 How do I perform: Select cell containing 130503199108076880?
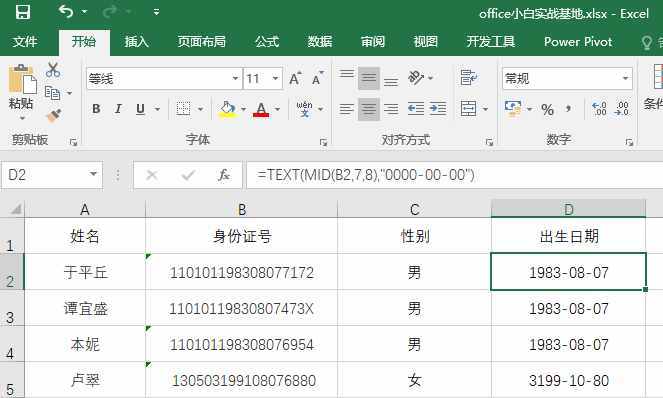coord(241,380)
